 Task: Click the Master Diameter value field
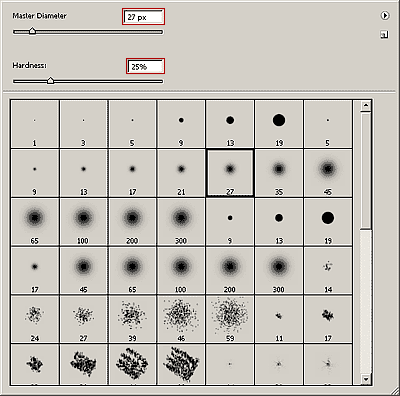pyautogui.click(x=143, y=17)
